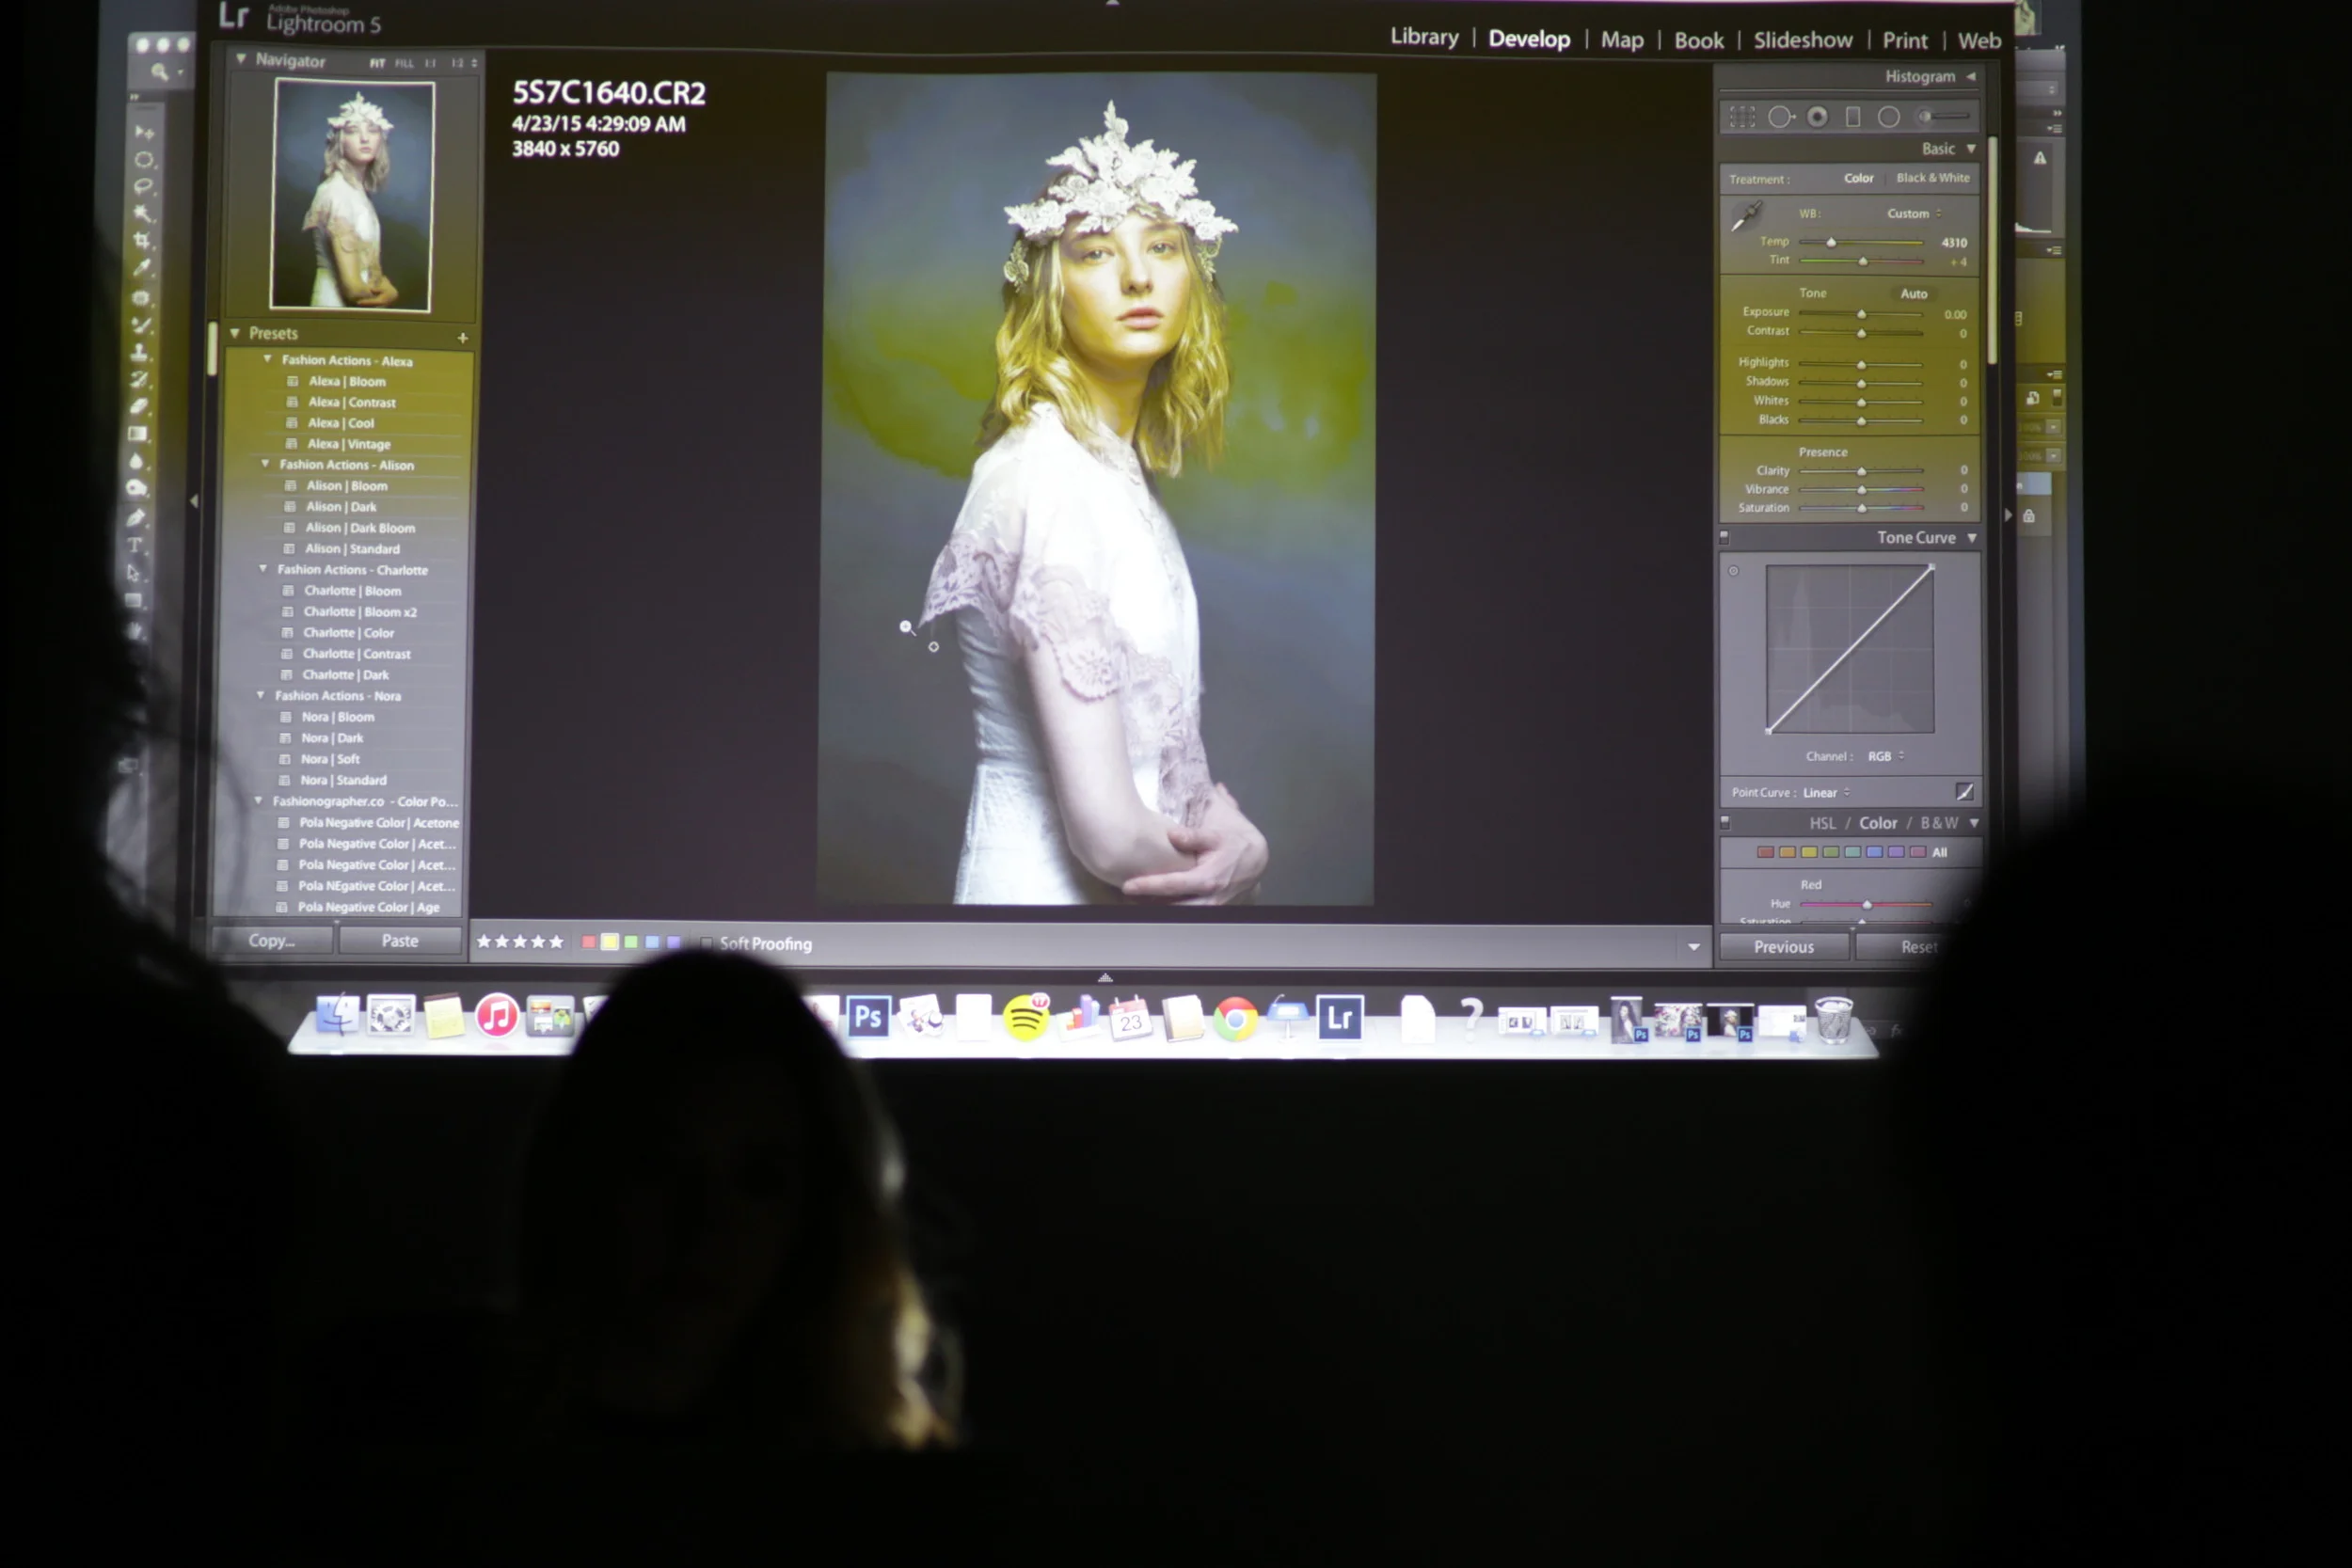
Task: Click the Lr logo icon
Action: point(234,16)
